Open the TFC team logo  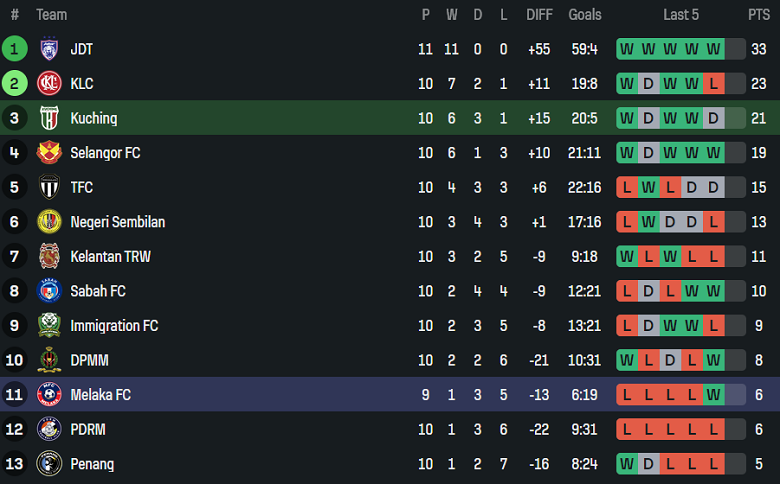point(49,187)
